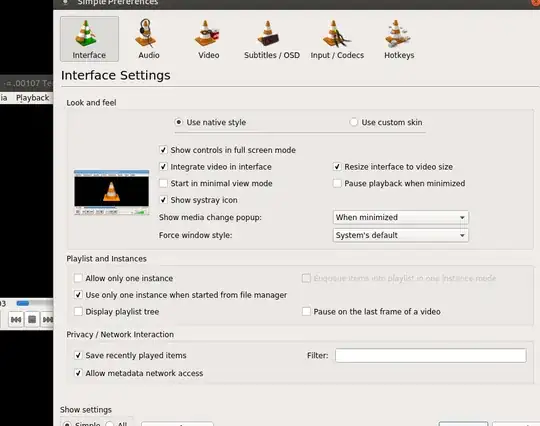Screen dimensions: 540x426
Task: Open the Input / Codecs settings category
Action: pos(337,39)
